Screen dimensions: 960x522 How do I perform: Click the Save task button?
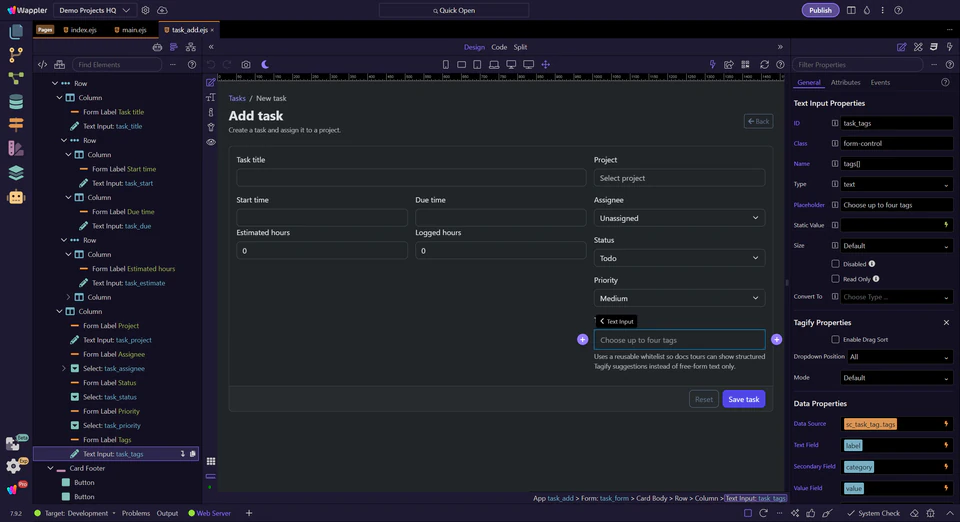(x=743, y=399)
